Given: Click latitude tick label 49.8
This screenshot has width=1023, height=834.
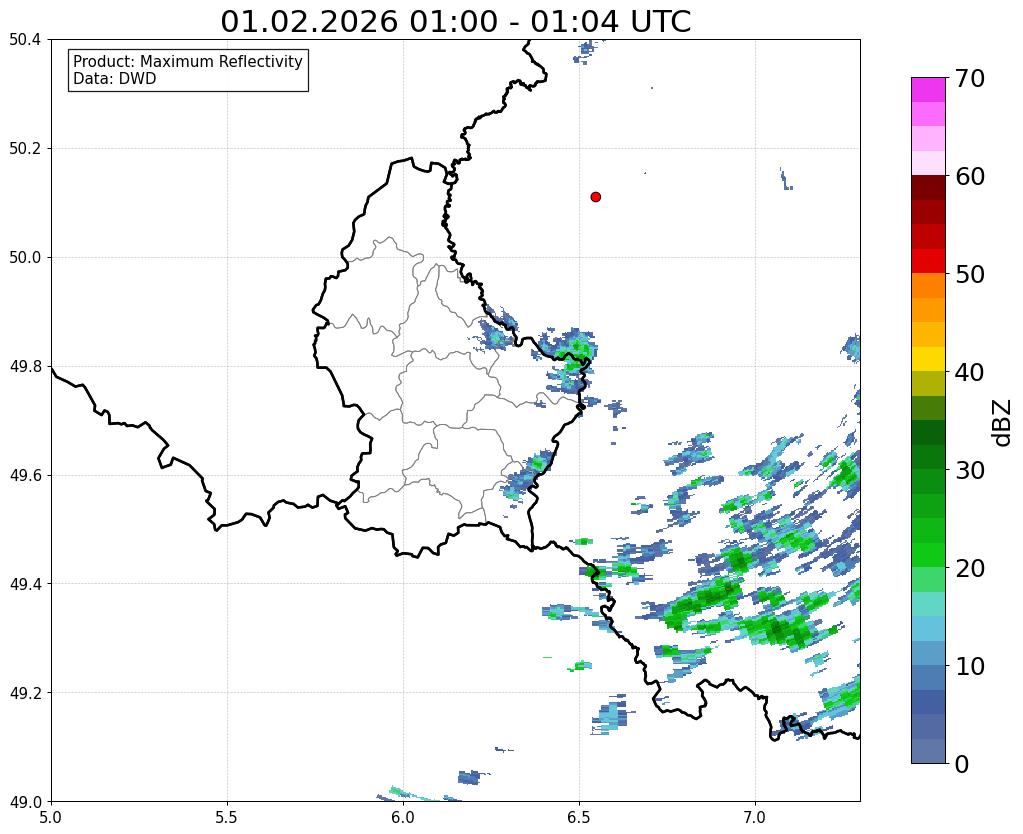Looking at the screenshot, I should [25, 367].
